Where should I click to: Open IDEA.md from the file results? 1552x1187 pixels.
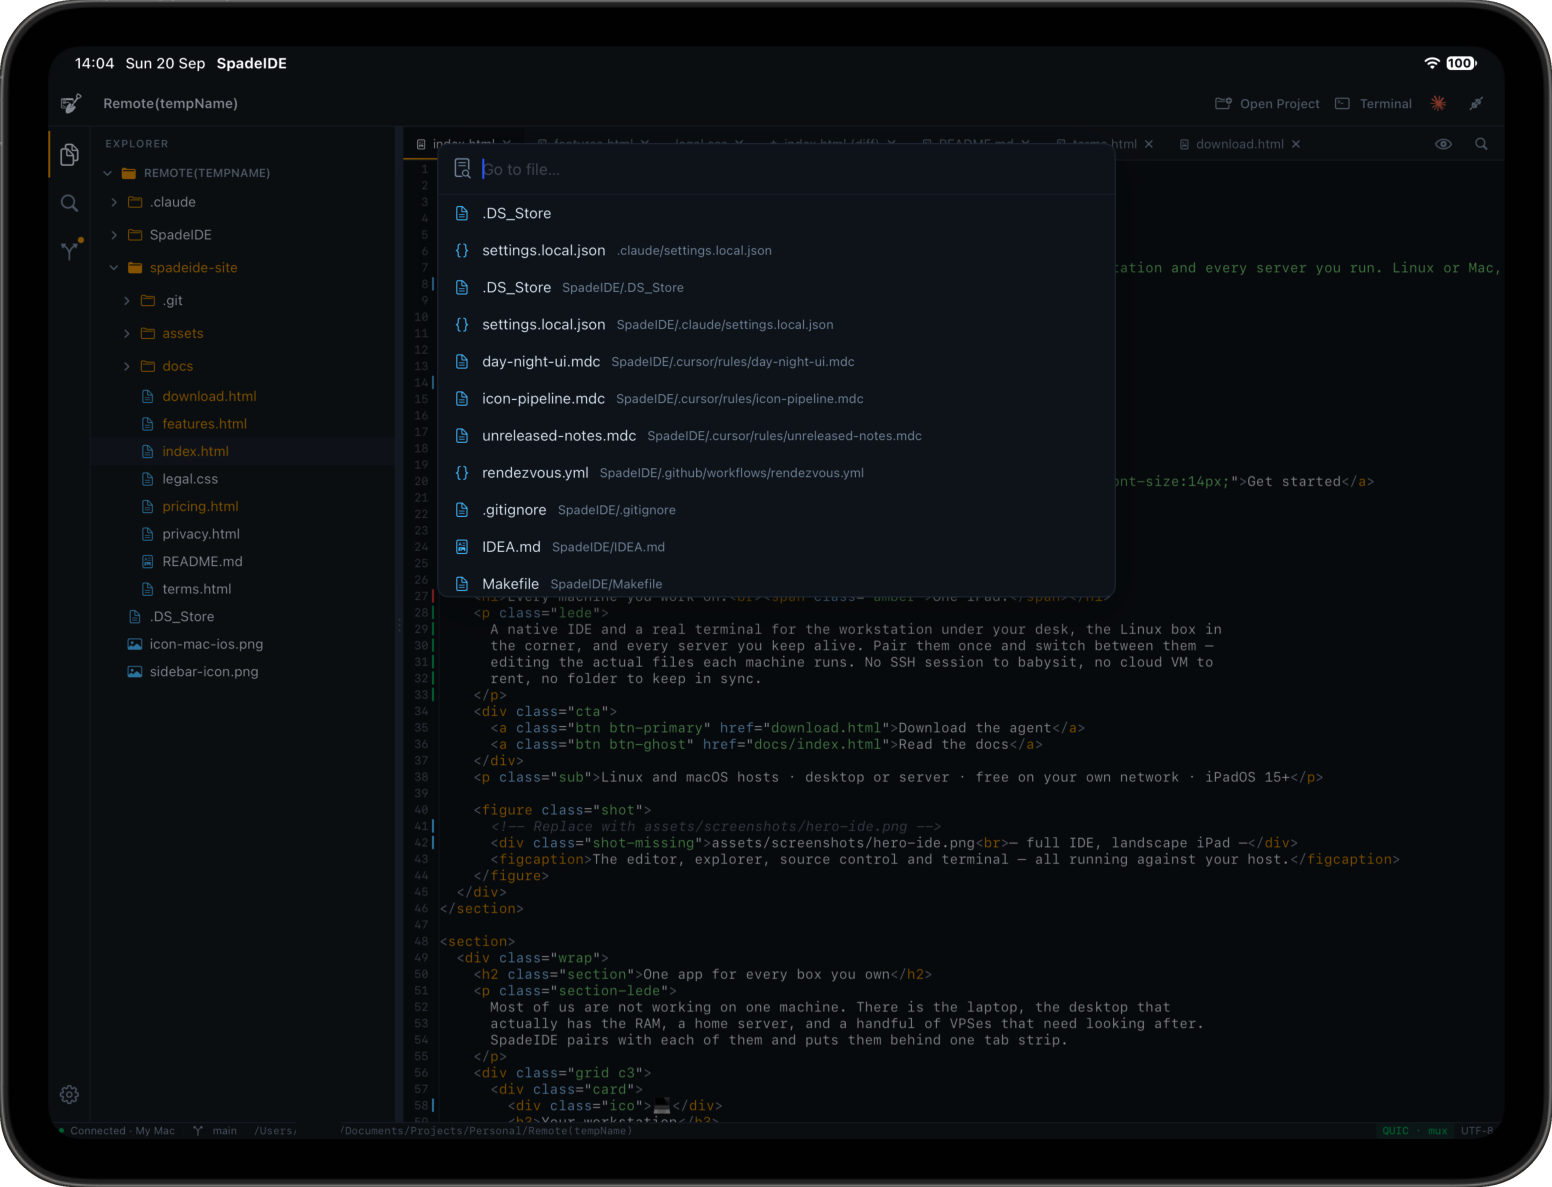tap(776, 546)
